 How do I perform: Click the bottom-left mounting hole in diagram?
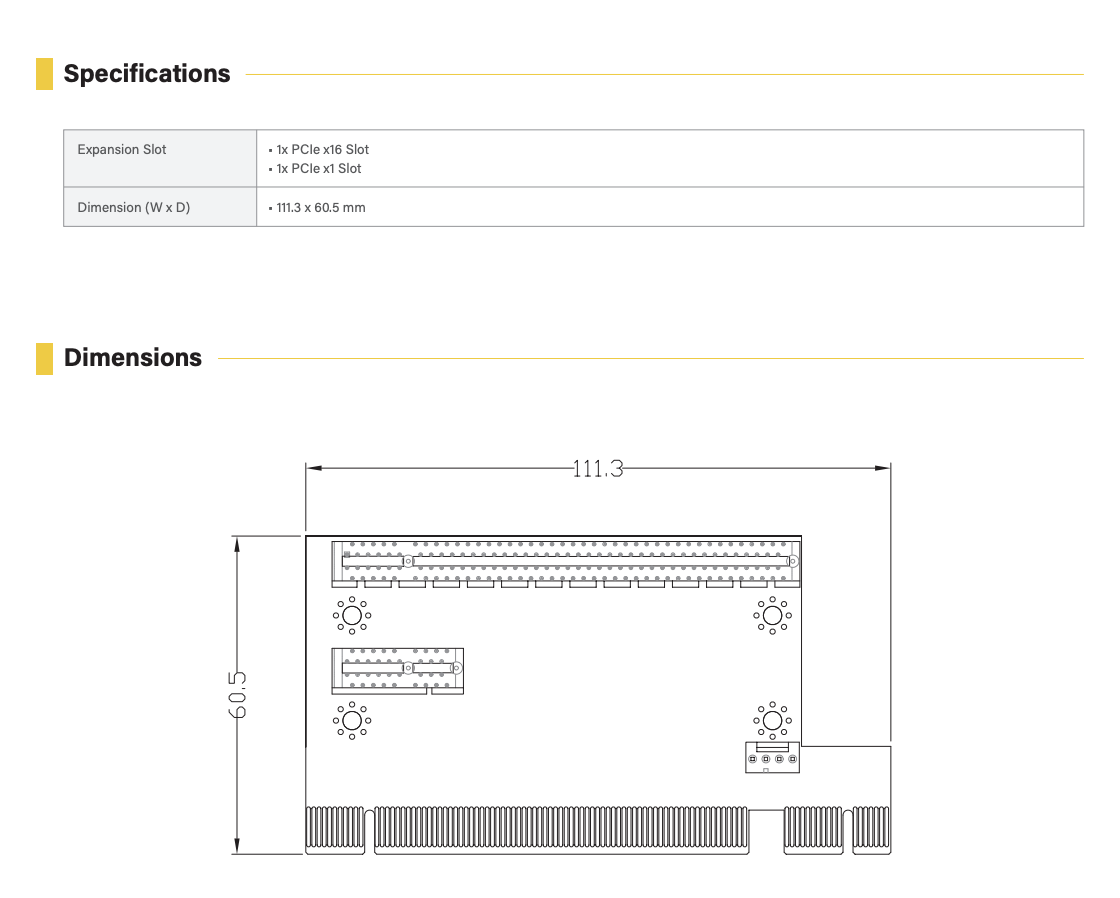(x=351, y=720)
